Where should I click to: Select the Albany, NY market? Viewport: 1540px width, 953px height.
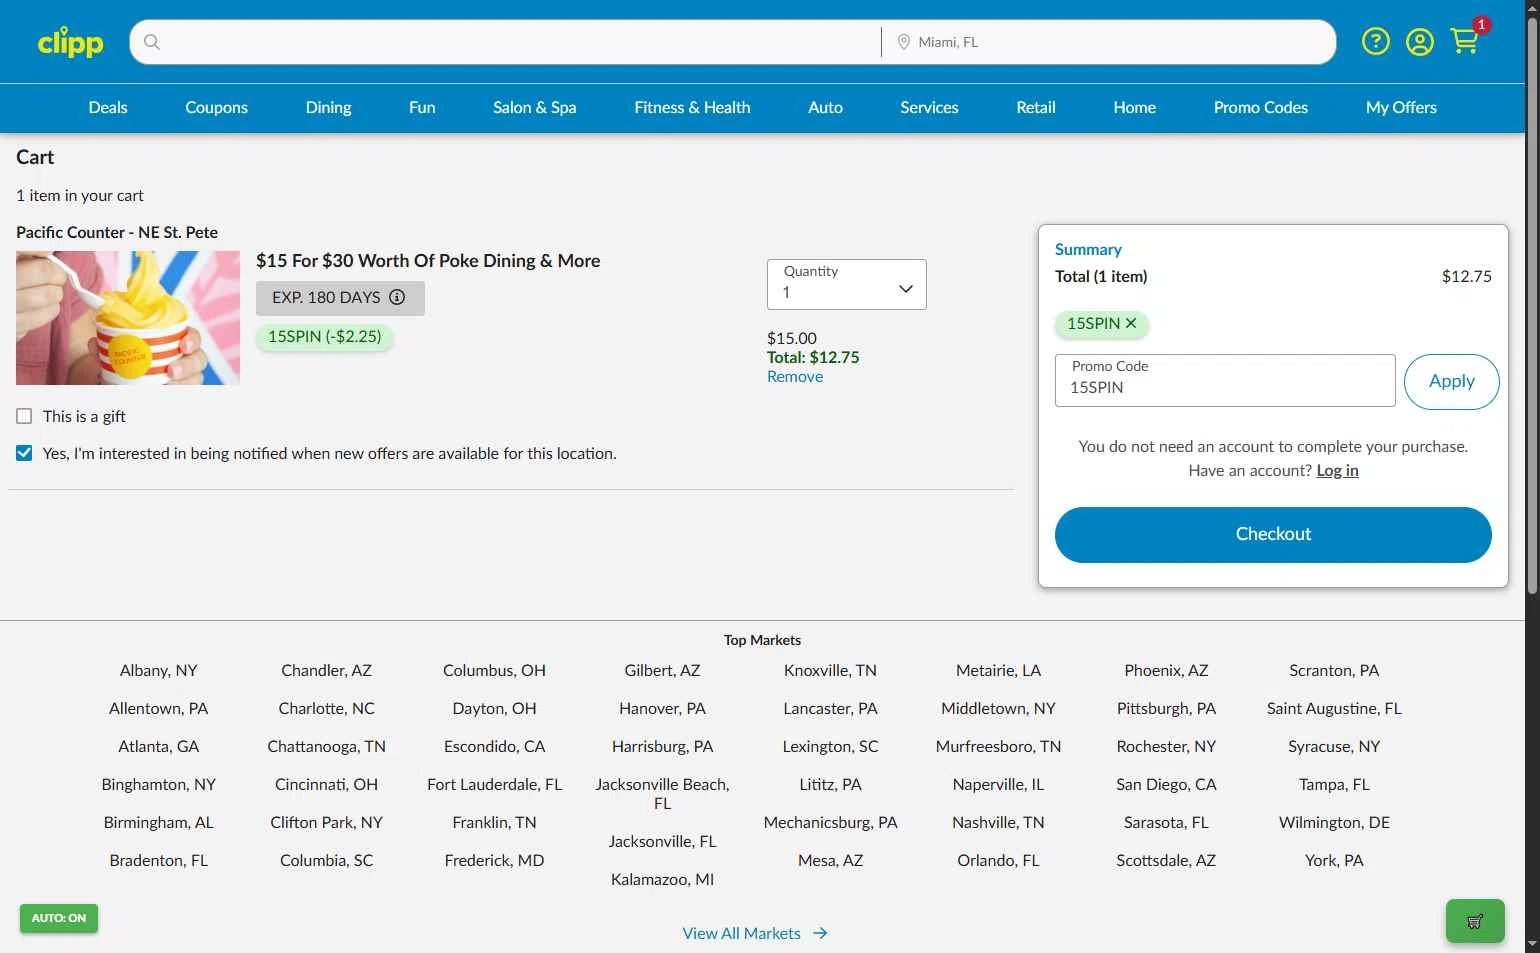click(x=159, y=670)
